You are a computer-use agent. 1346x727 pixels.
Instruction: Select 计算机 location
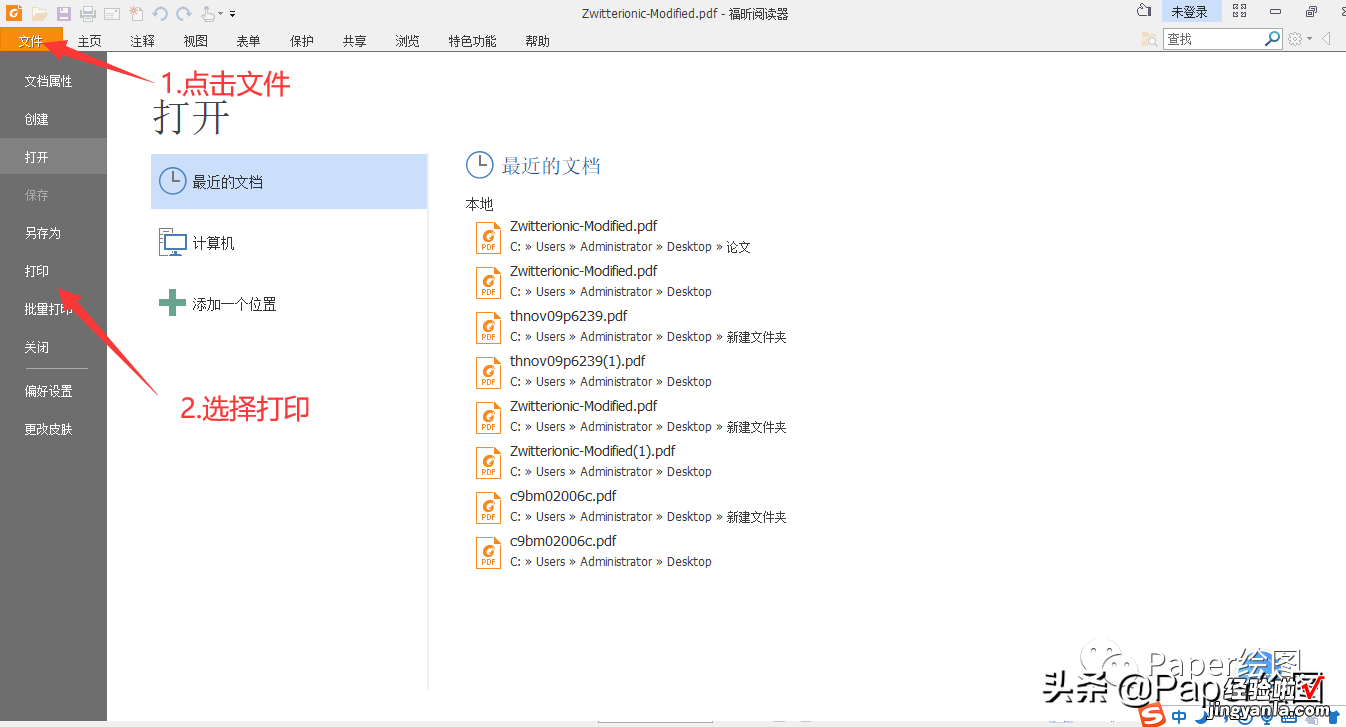coord(289,243)
